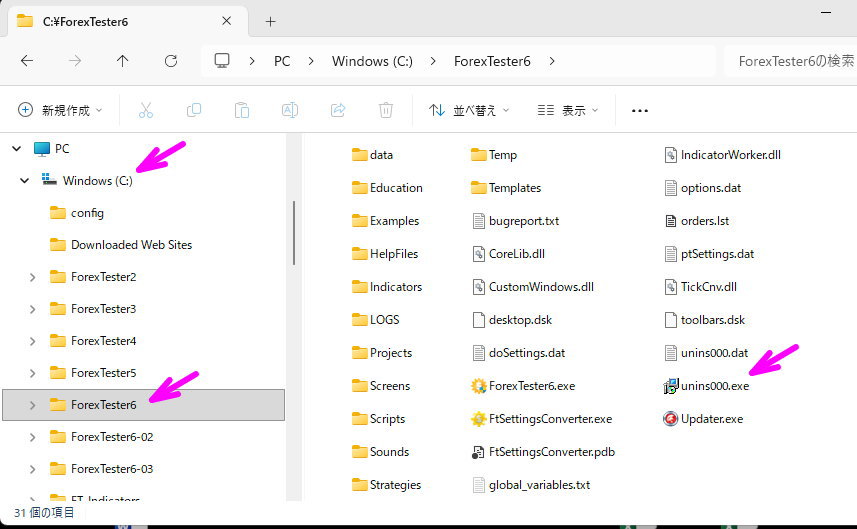Click the Copy icon in toolbar
The height and width of the screenshot is (529, 857).
coord(193,110)
